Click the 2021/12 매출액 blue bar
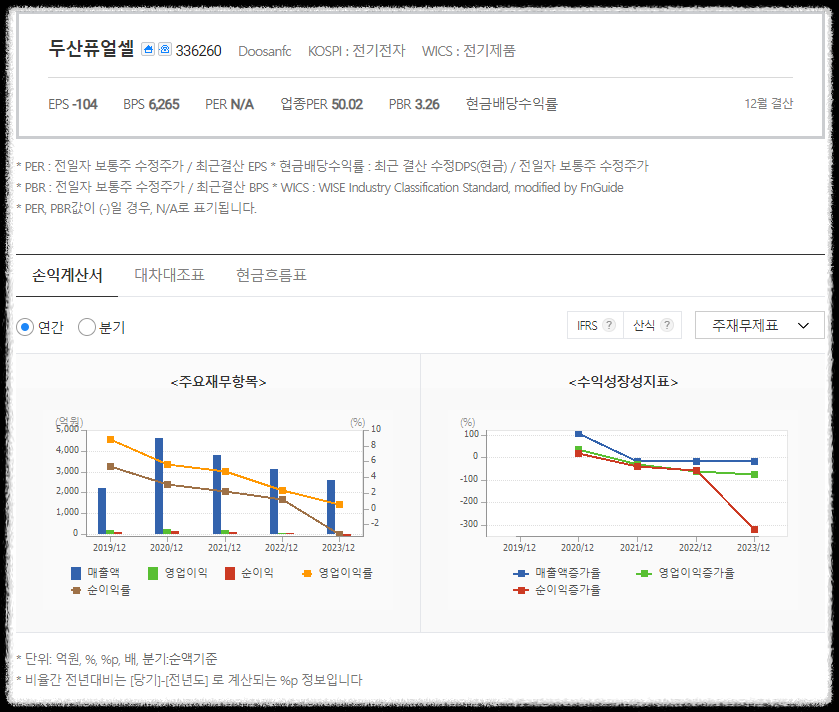The width and height of the screenshot is (839, 712). click(x=217, y=494)
